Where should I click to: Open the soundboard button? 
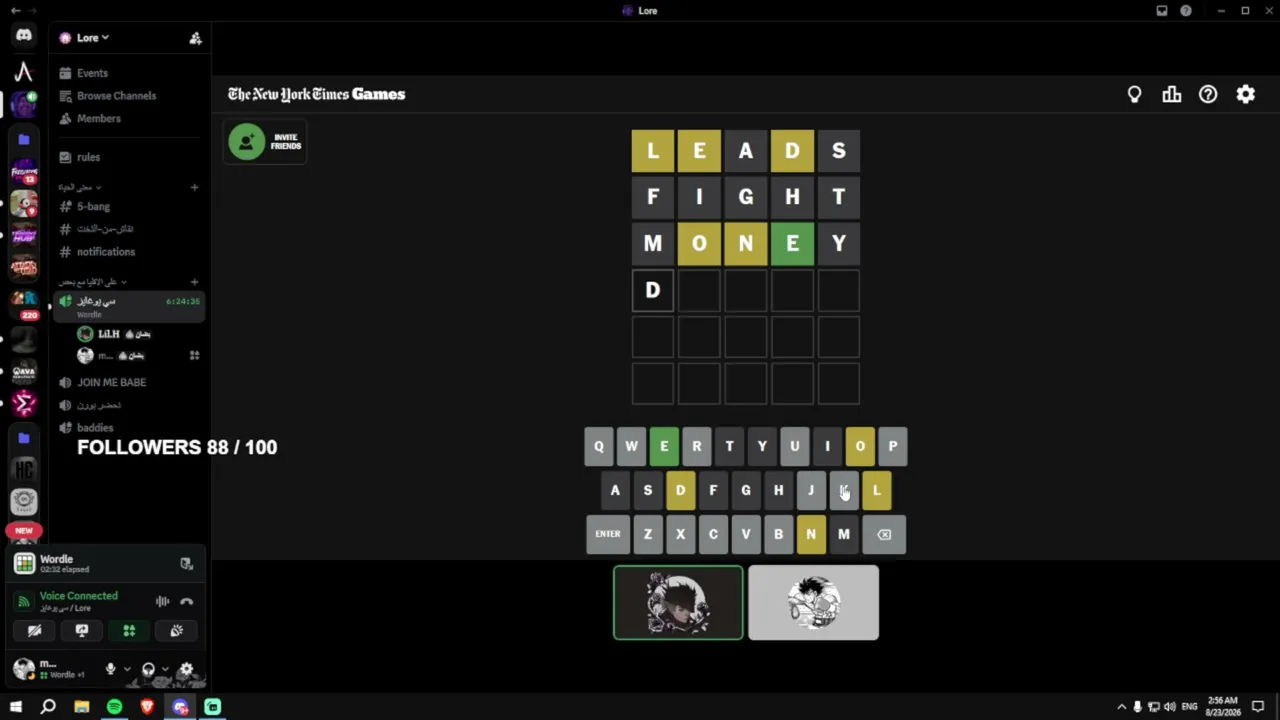coord(176,631)
